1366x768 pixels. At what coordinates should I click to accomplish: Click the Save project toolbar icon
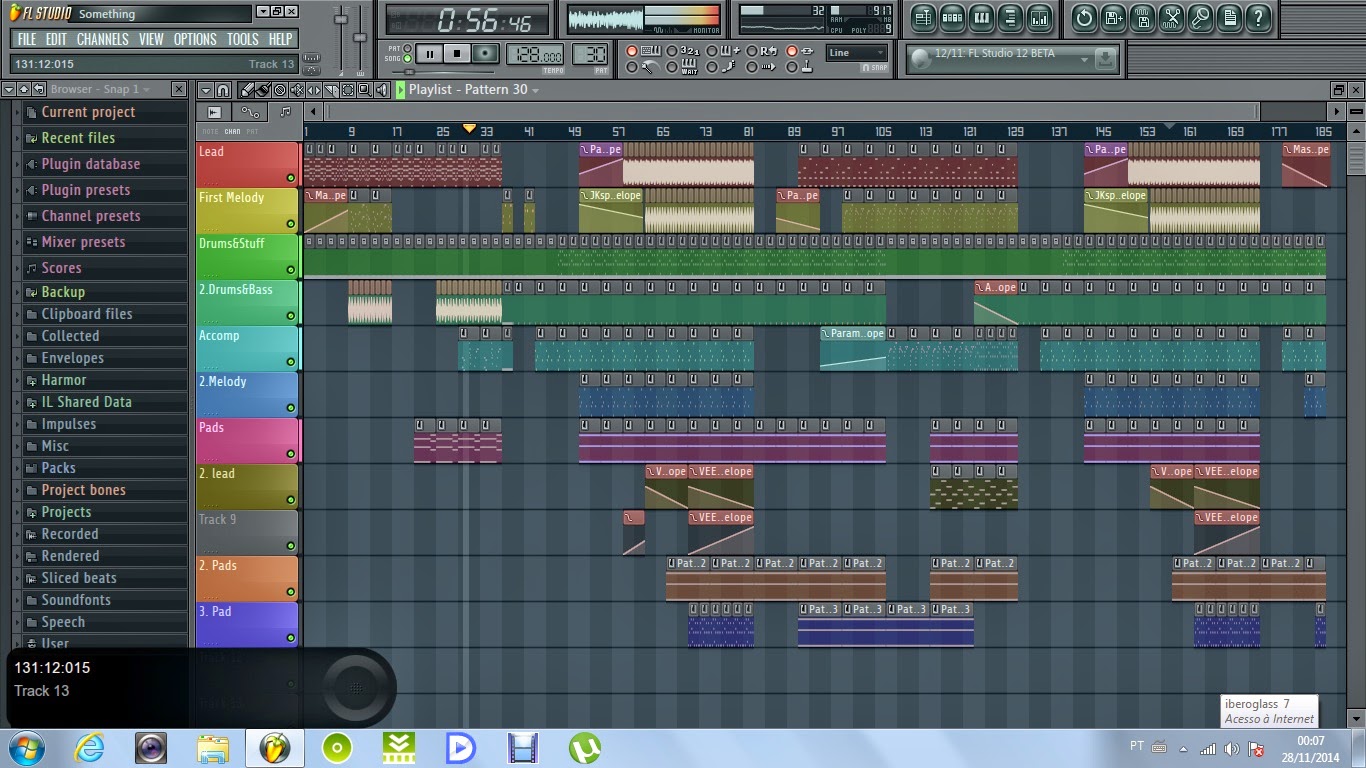[x=1113, y=18]
